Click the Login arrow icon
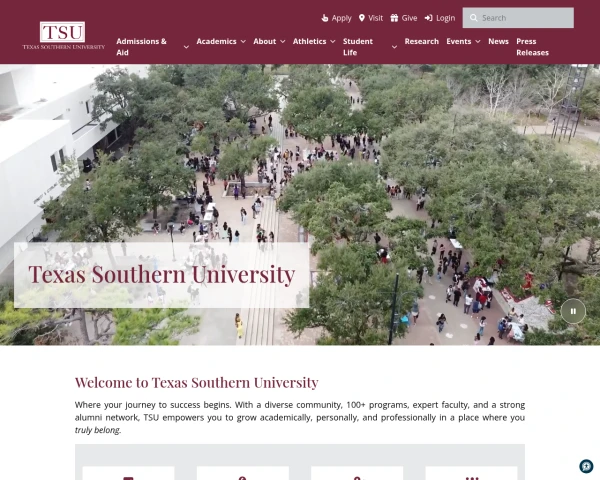This screenshot has height=480, width=600. tap(429, 18)
